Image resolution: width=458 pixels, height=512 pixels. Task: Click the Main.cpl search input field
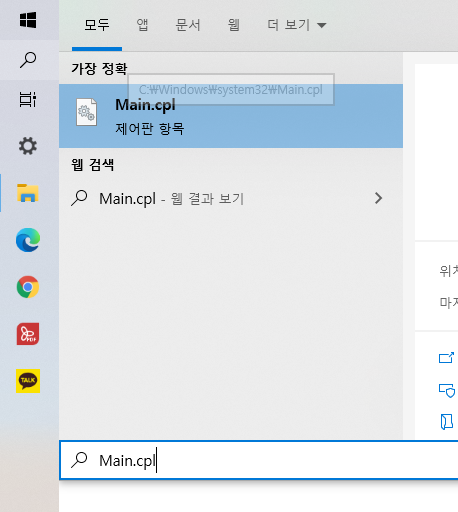point(259,460)
